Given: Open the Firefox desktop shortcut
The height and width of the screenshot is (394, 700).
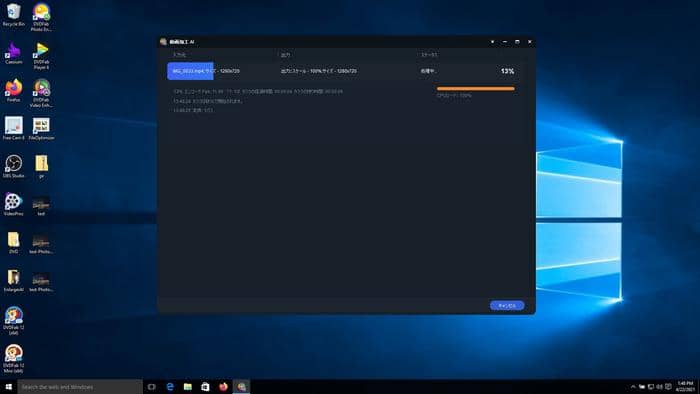Looking at the screenshot, I should (13, 91).
